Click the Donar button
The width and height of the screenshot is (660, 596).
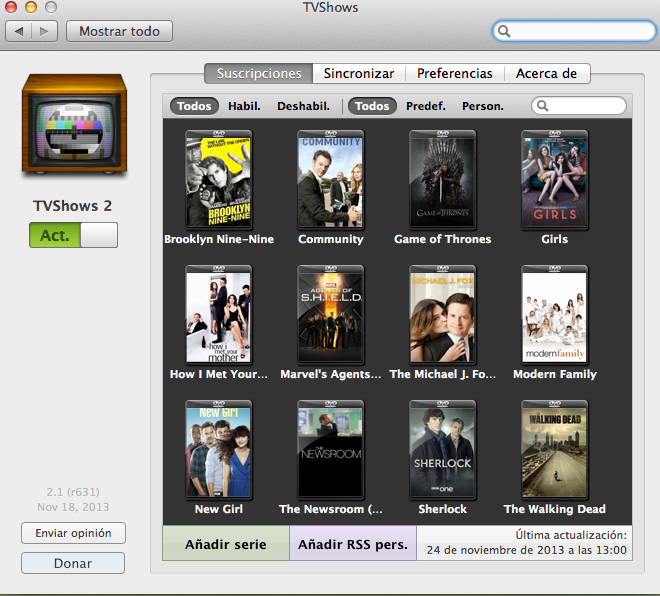tap(73, 563)
